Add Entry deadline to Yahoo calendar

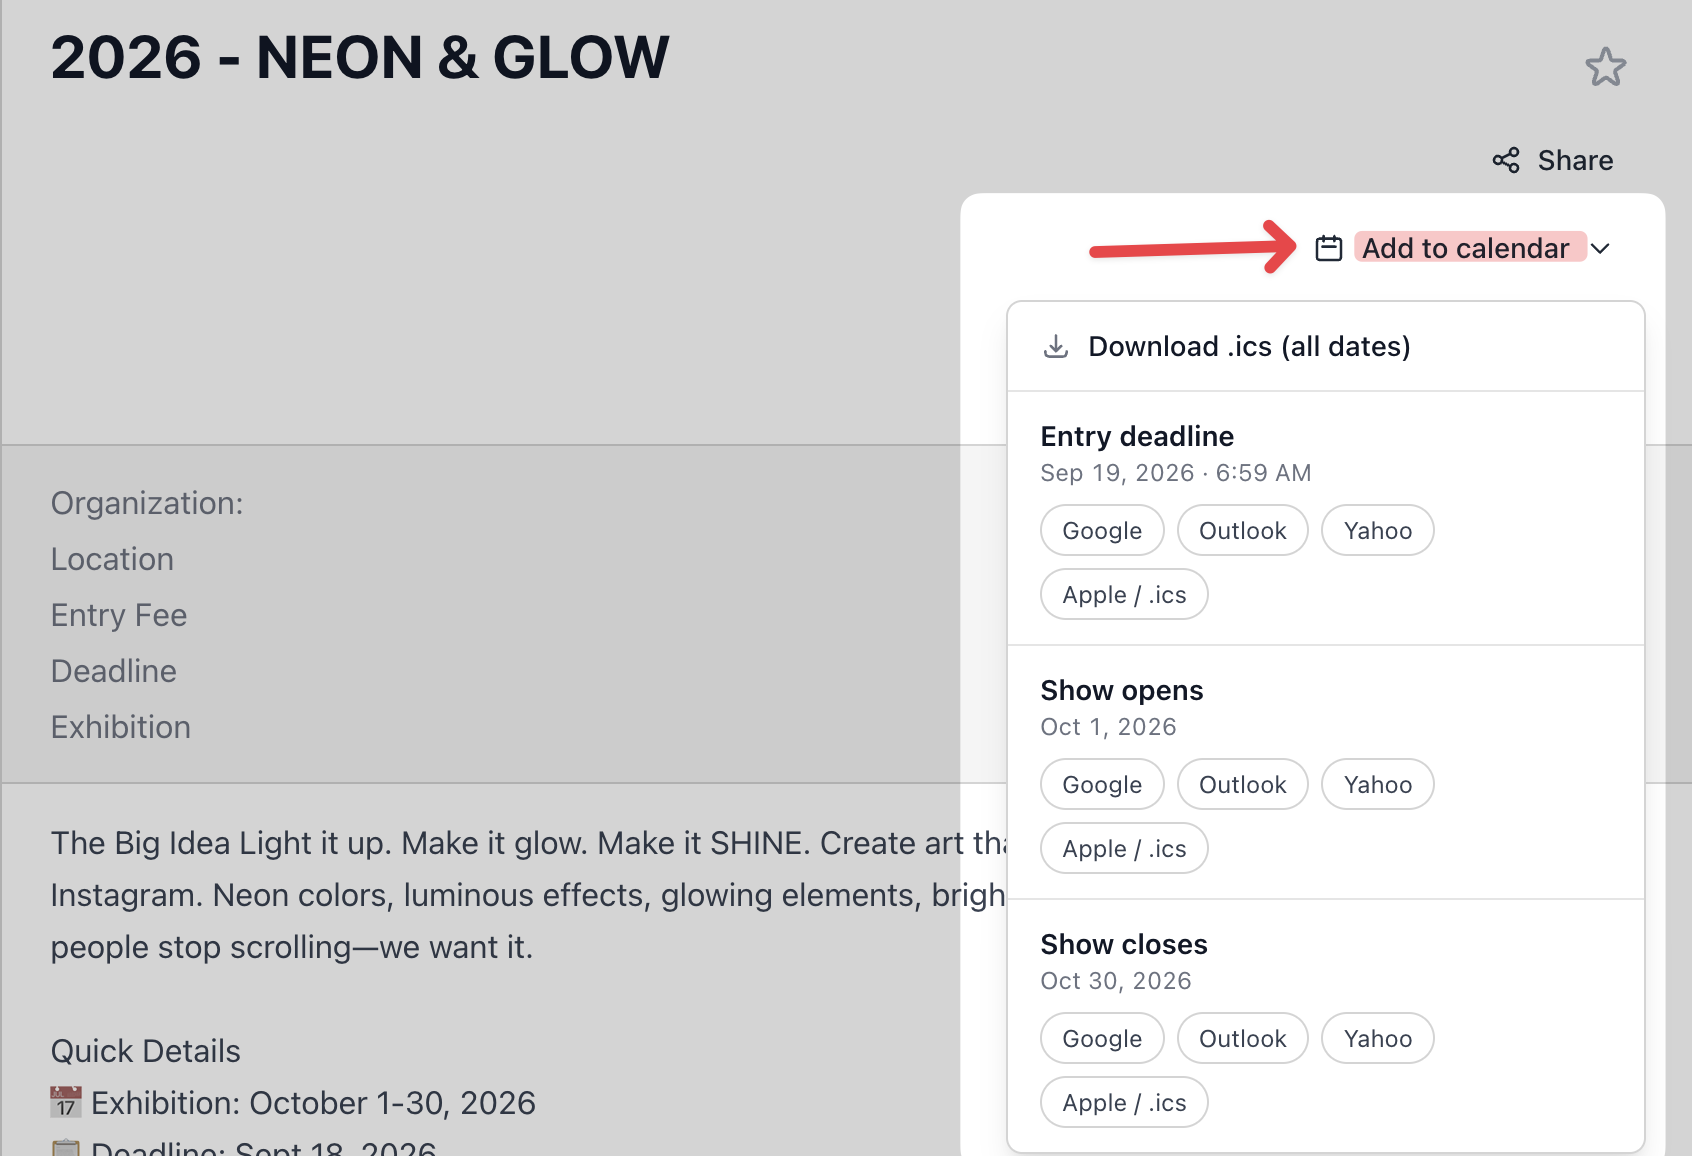[x=1378, y=530]
